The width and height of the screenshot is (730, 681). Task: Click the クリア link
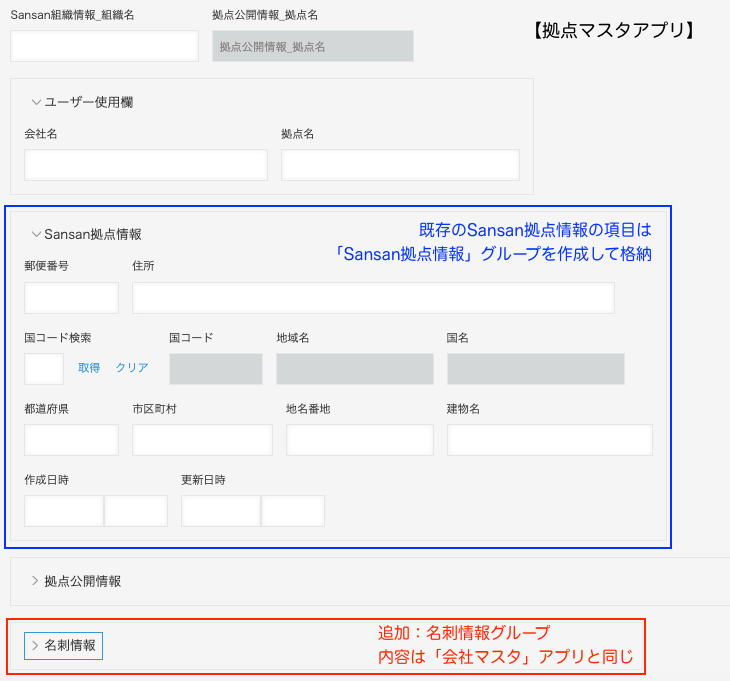point(132,368)
